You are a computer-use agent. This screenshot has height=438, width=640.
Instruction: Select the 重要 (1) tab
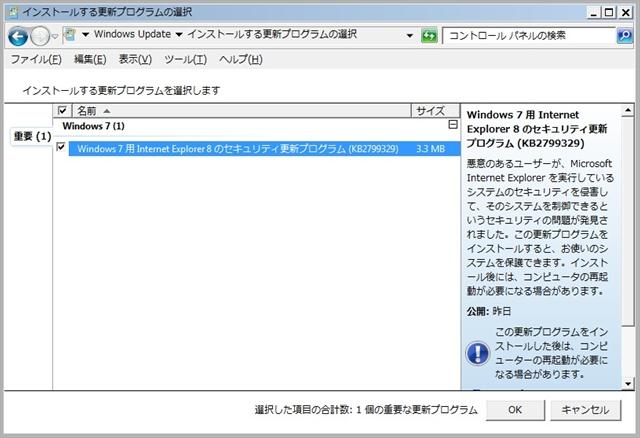tap(32, 136)
